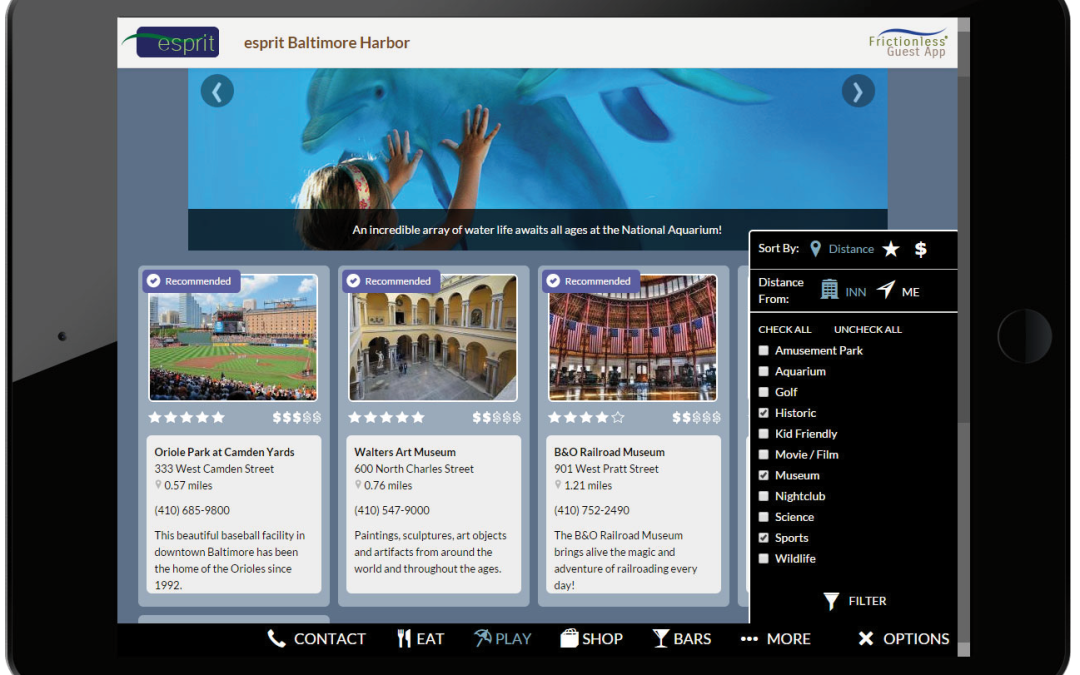Screen dimensions: 1080x675
Task: Select the PLAY tab label
Action: tap(513, 639)
